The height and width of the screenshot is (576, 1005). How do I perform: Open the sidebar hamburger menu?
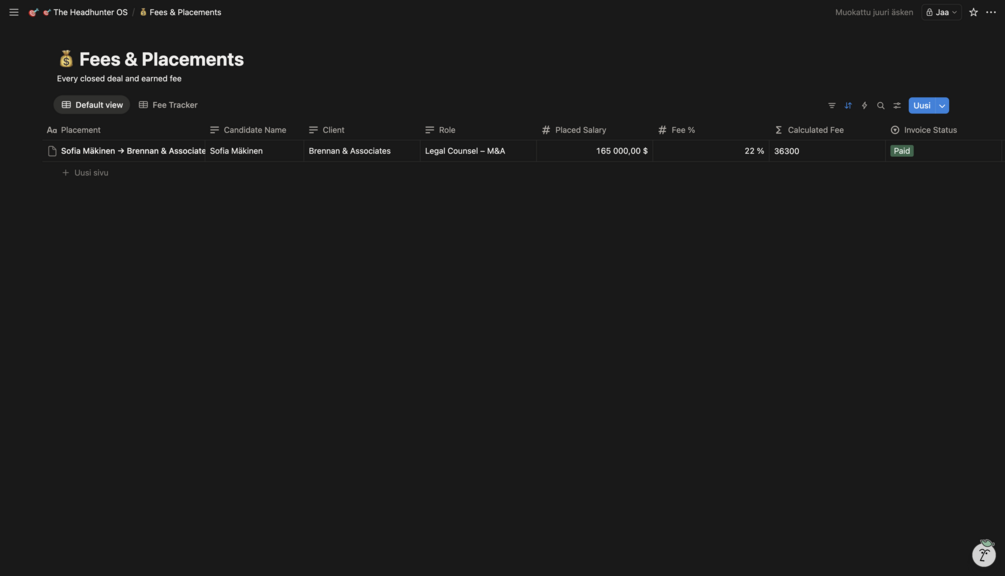tap(13, 12)
